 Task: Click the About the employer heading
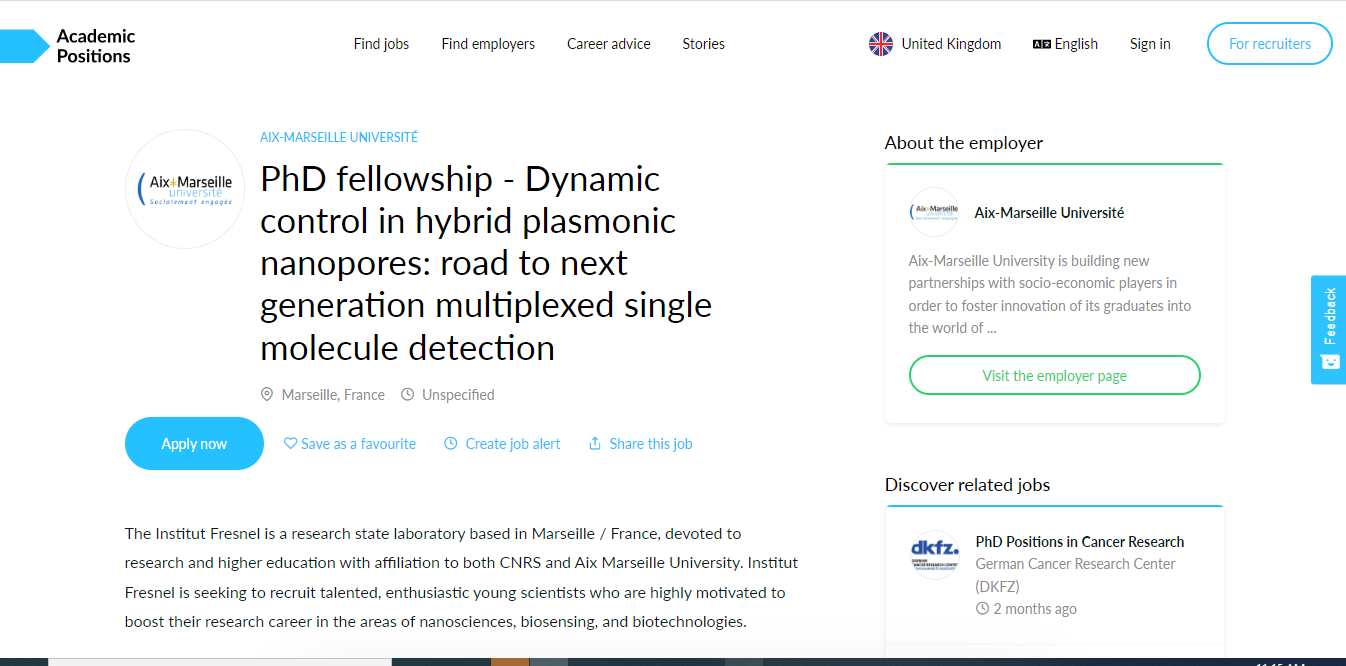tap(964, 143)
